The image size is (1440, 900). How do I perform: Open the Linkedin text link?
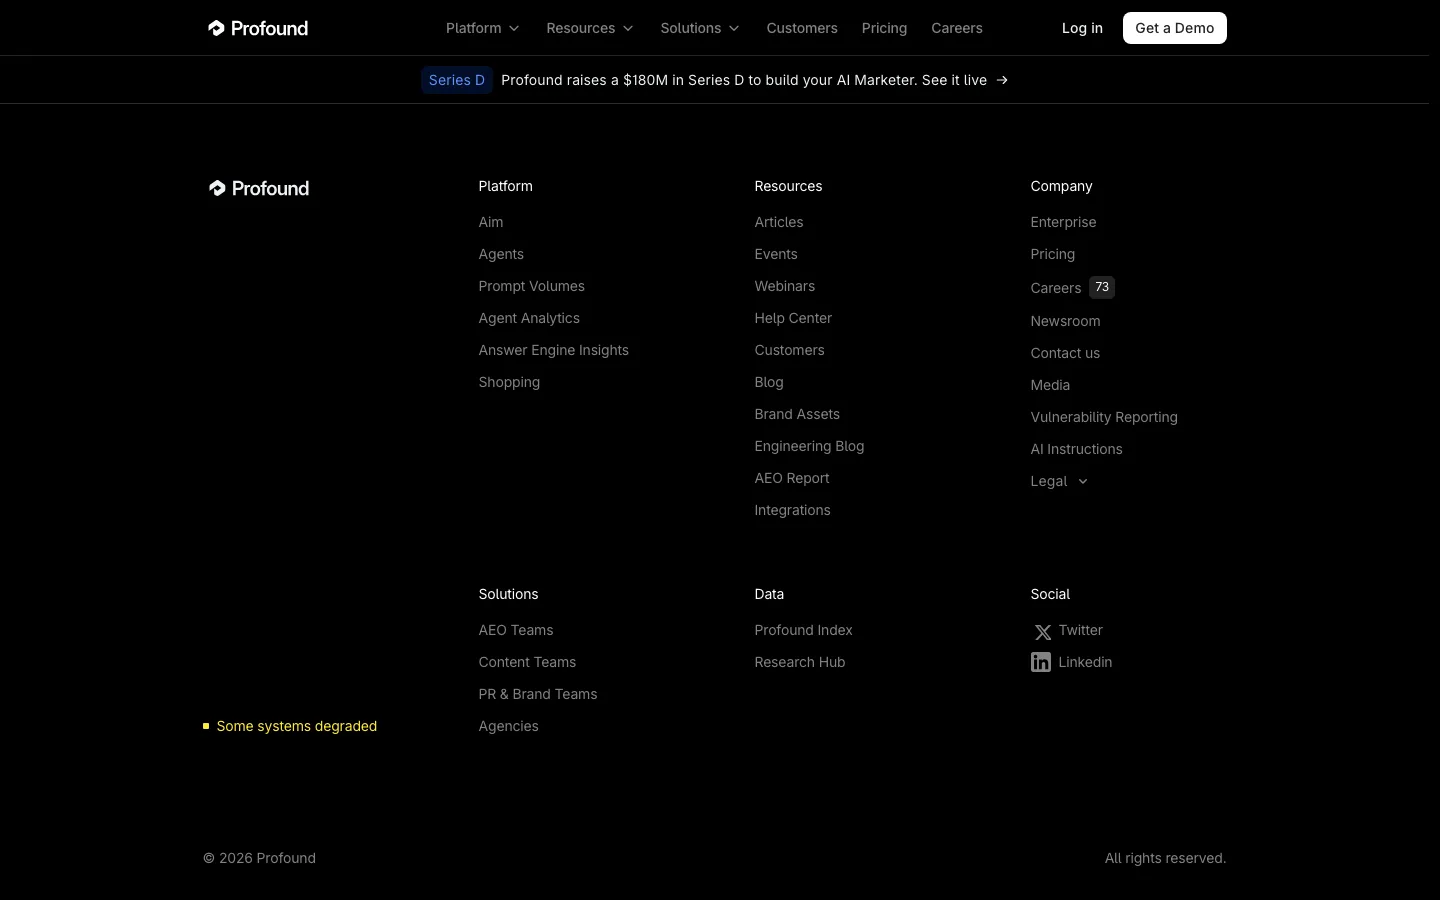(x=1085, y=662)
